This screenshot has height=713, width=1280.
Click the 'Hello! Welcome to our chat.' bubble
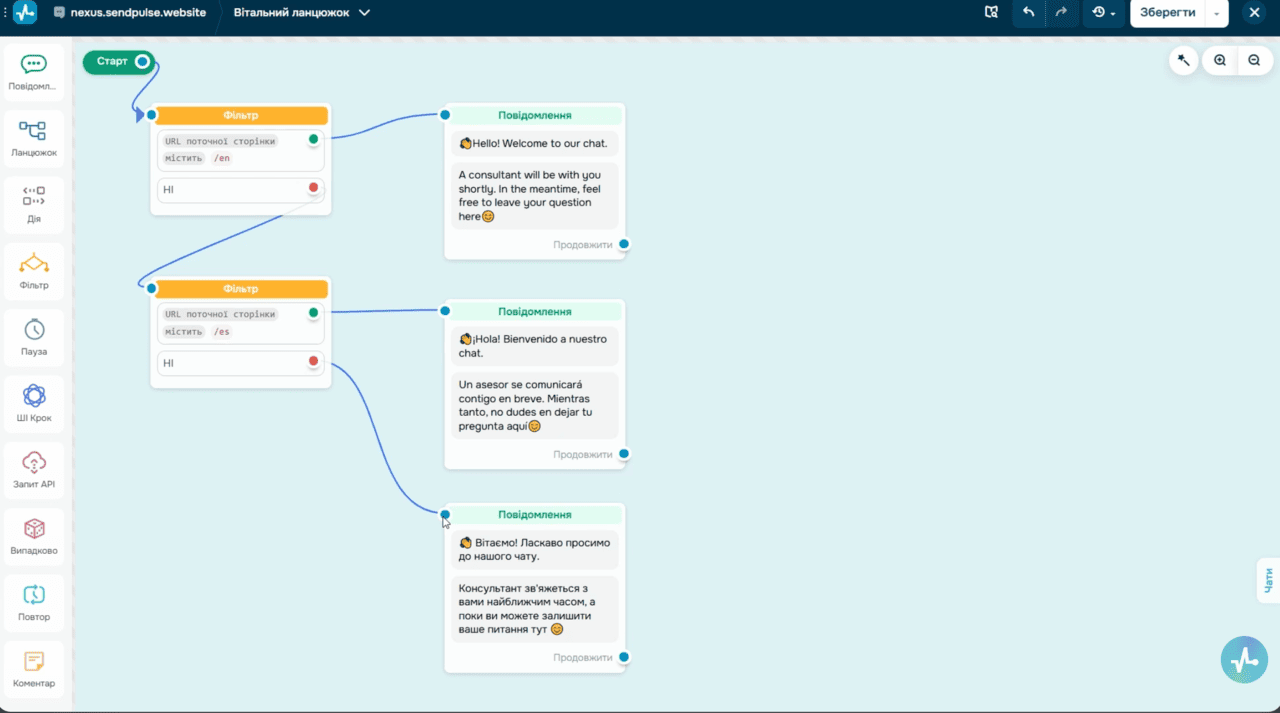(x=535, y=143)
